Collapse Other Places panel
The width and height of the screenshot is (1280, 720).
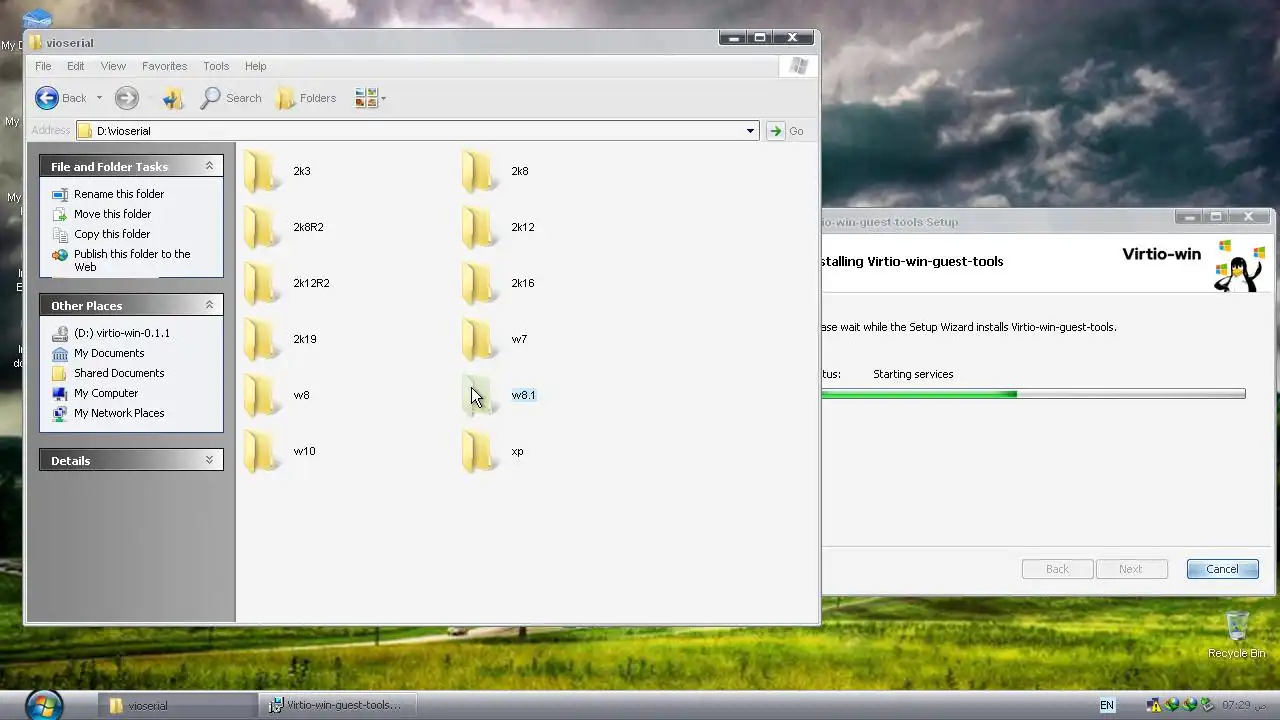pyautogui.click(x=209, y=305)
